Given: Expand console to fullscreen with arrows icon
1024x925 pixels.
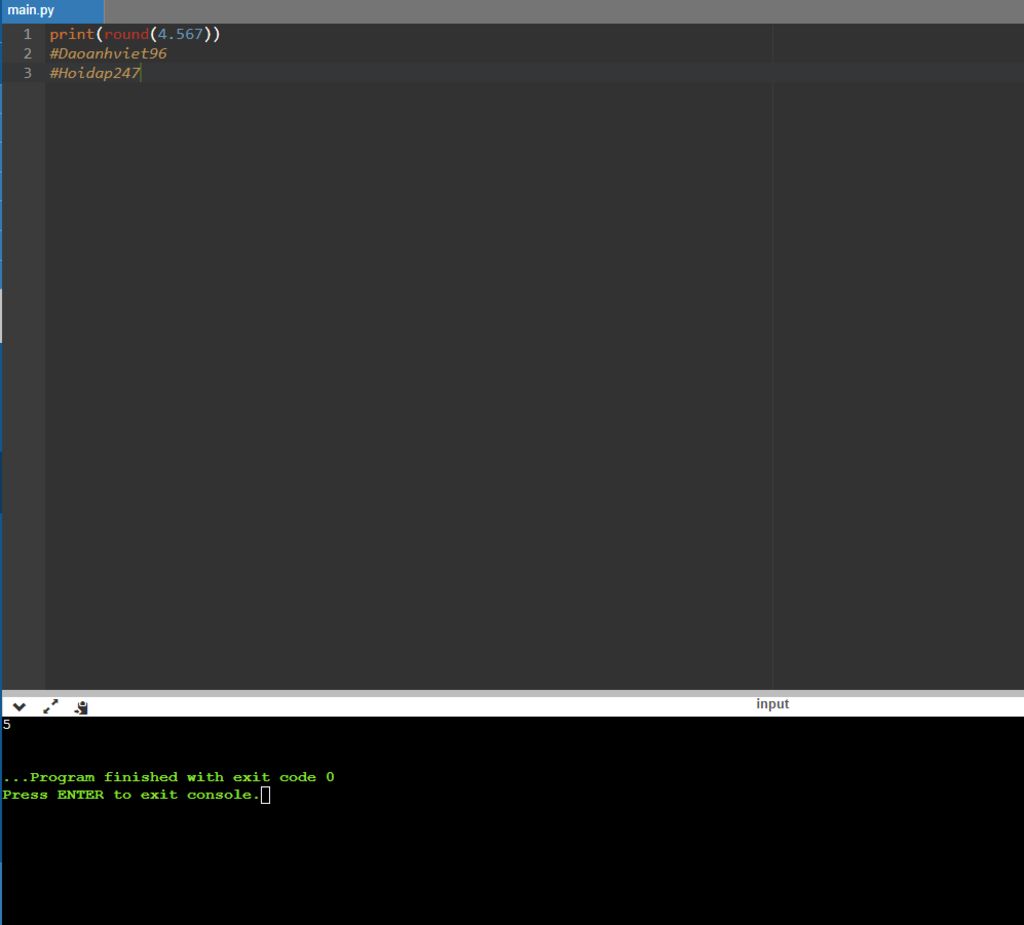Looking at the screenshot, I should click(x=51, y=707).
